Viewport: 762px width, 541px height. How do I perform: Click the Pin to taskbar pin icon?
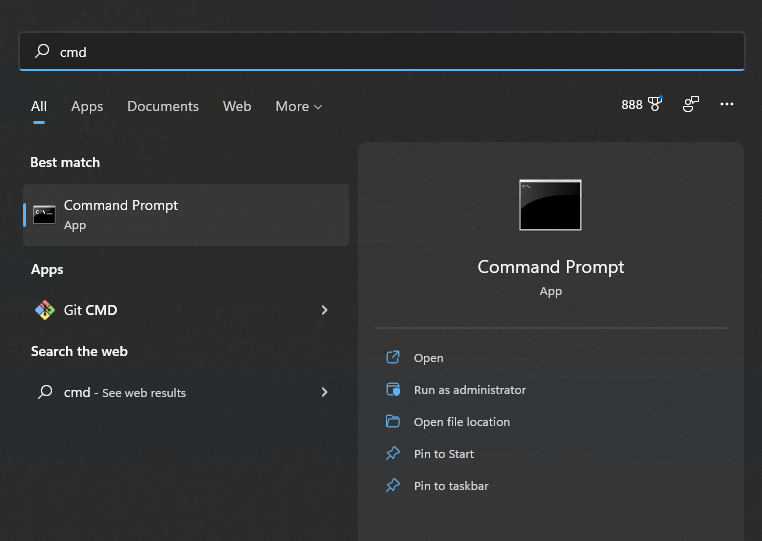[x=393, y=485]
